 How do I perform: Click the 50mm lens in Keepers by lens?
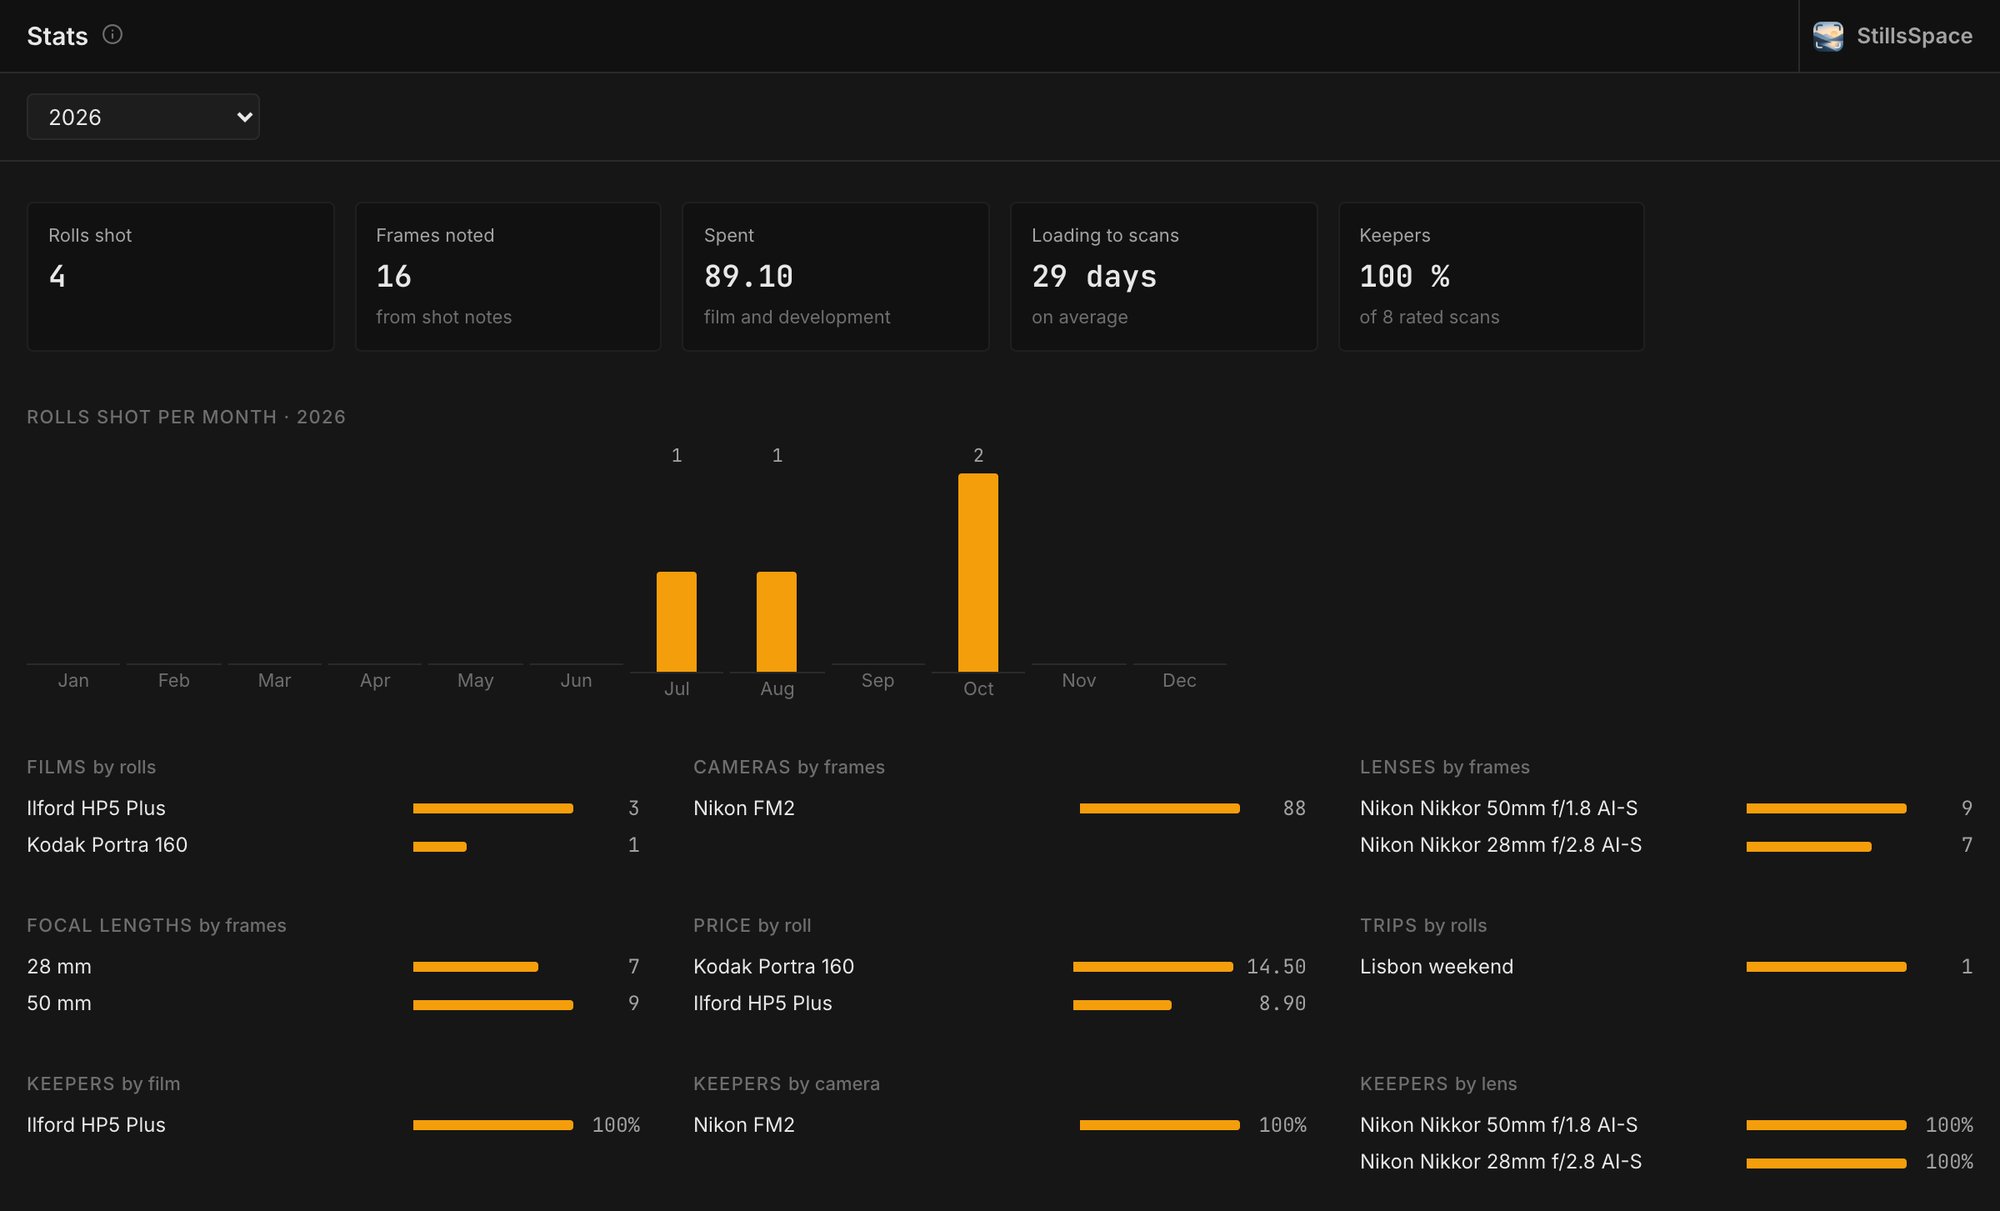click(x=1667, y=1125)
